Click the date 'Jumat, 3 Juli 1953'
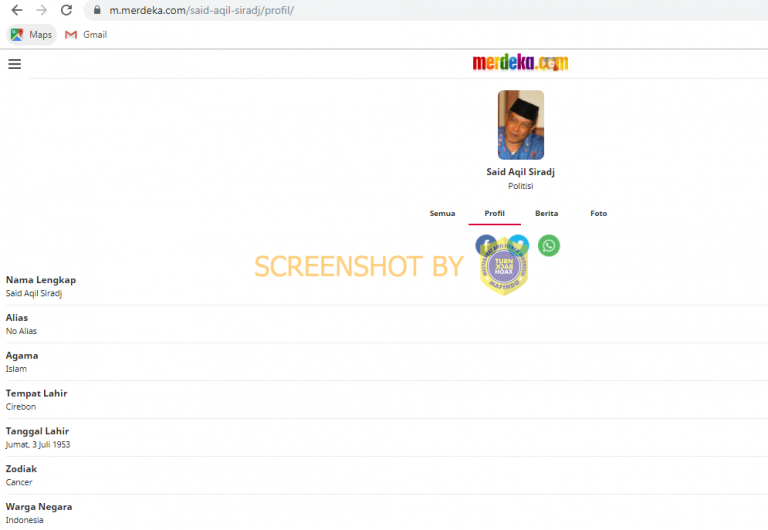 click(x=38, y=445)
